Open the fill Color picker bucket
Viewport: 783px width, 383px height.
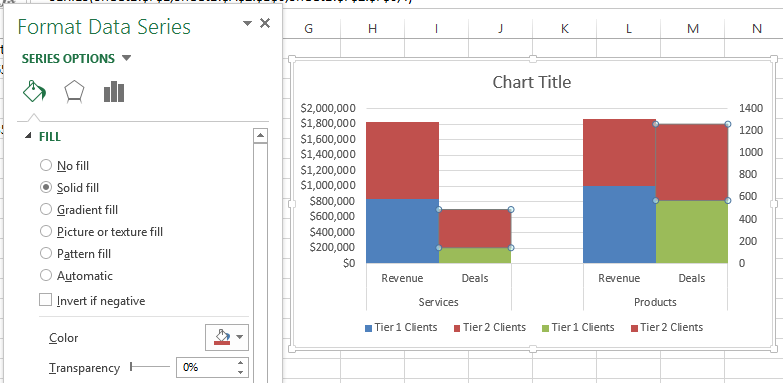[x=222, y=337]
